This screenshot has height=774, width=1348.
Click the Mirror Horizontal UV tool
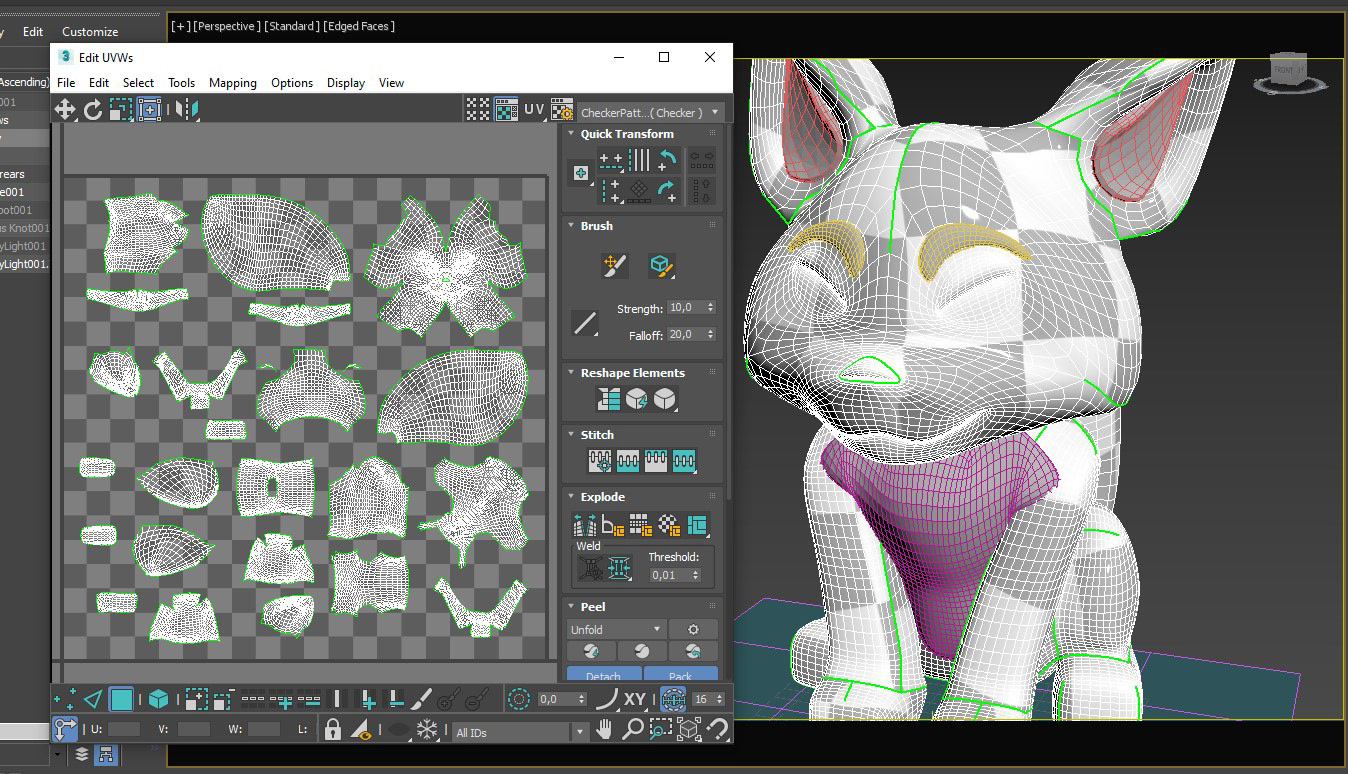(x=186, y=110)
